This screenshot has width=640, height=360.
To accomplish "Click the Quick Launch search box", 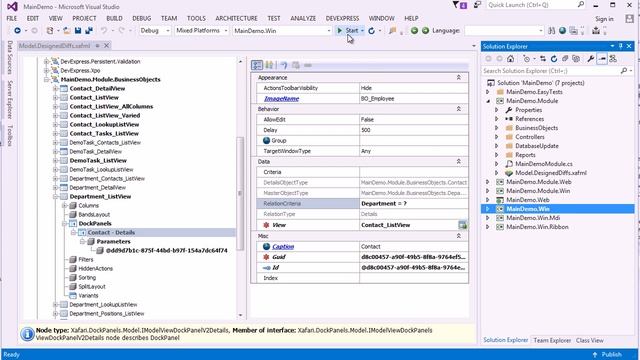I will (536, 5).
